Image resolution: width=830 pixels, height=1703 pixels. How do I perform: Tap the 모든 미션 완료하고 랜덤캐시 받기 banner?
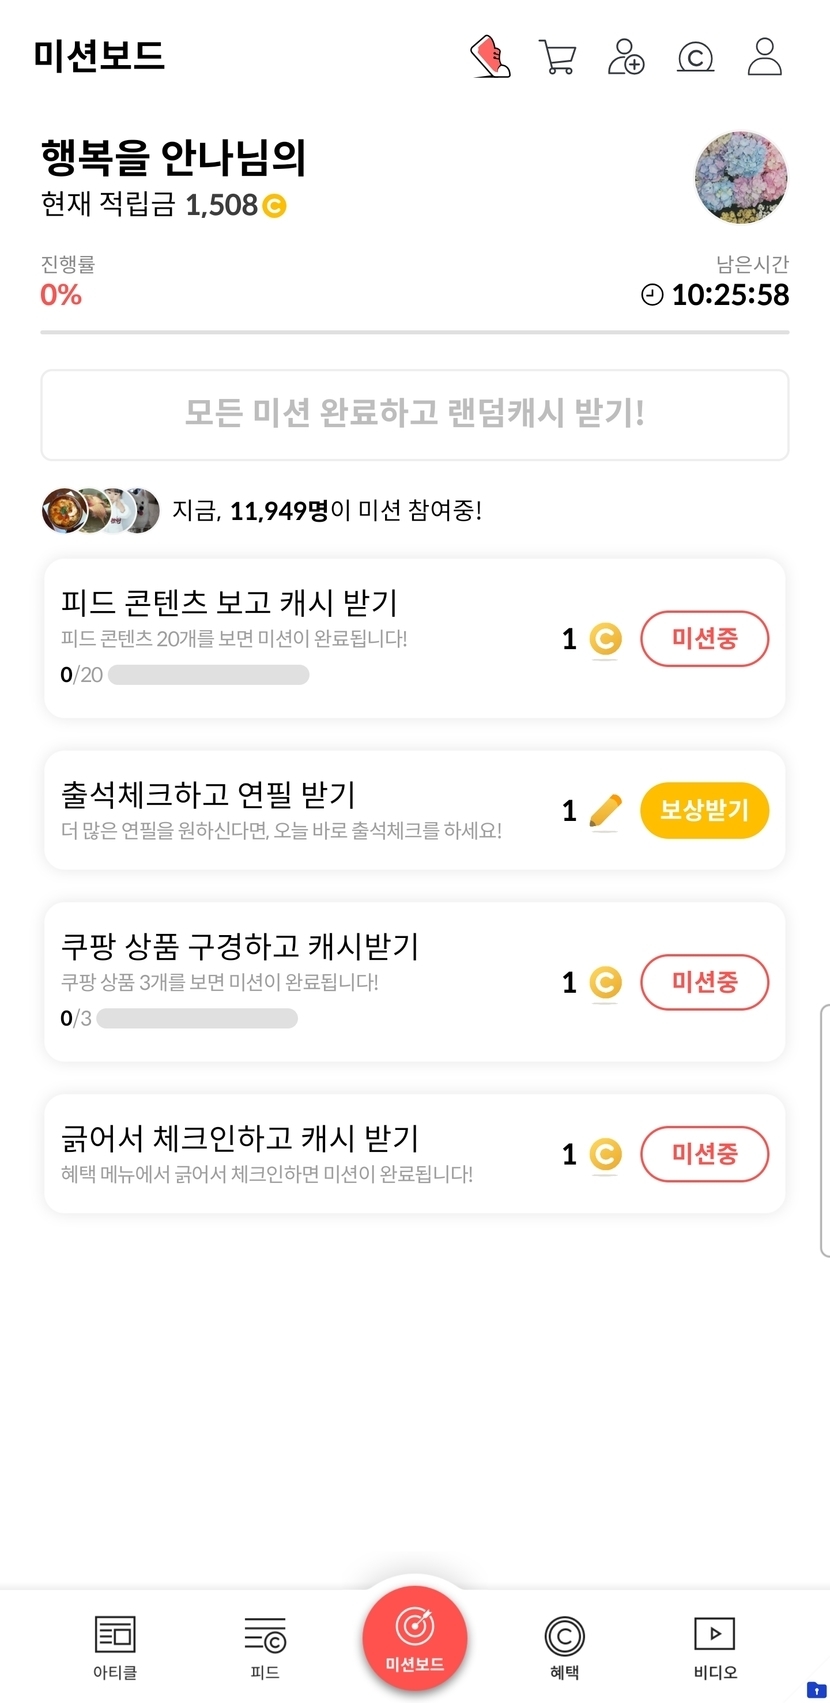point(415,414)
